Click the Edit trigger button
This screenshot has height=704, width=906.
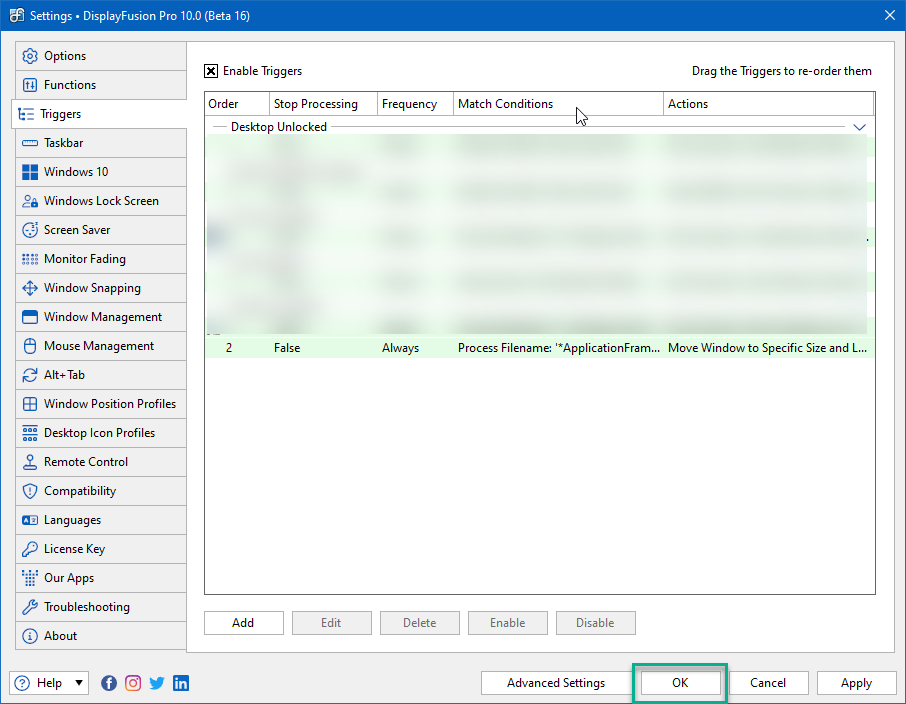click(331, 623)
